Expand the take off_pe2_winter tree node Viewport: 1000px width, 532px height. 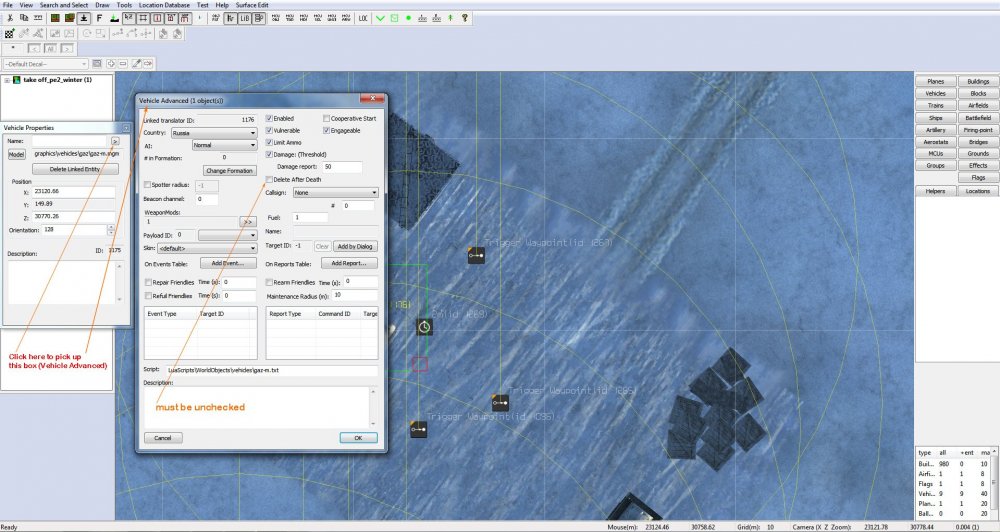tap(8, 80)
